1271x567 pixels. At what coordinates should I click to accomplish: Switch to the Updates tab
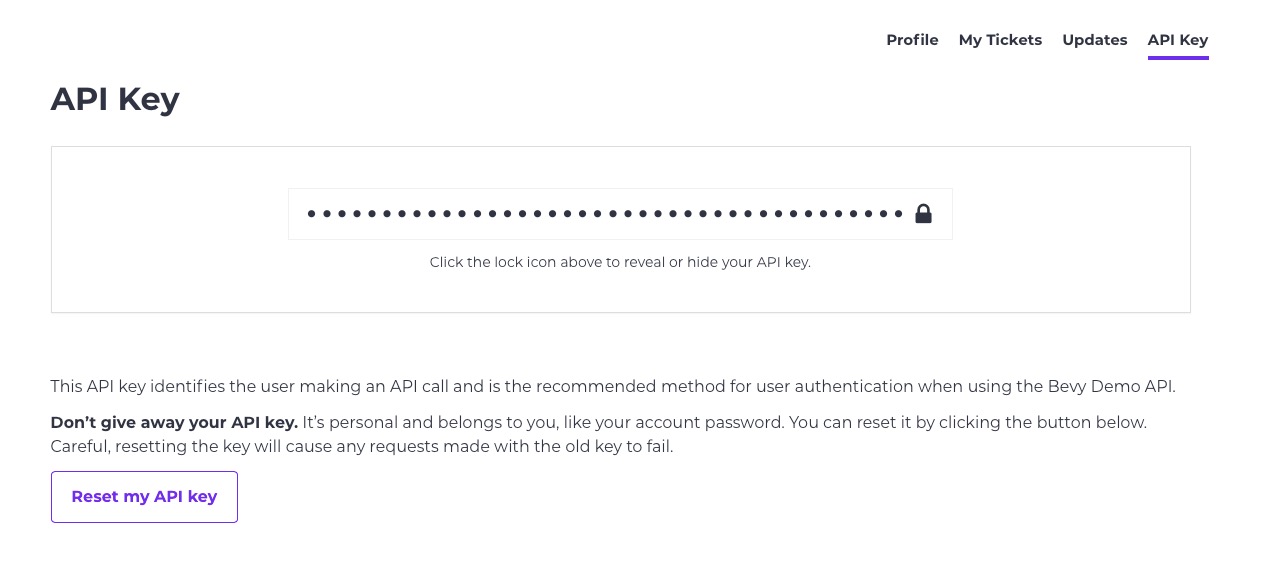[1094, 40]
